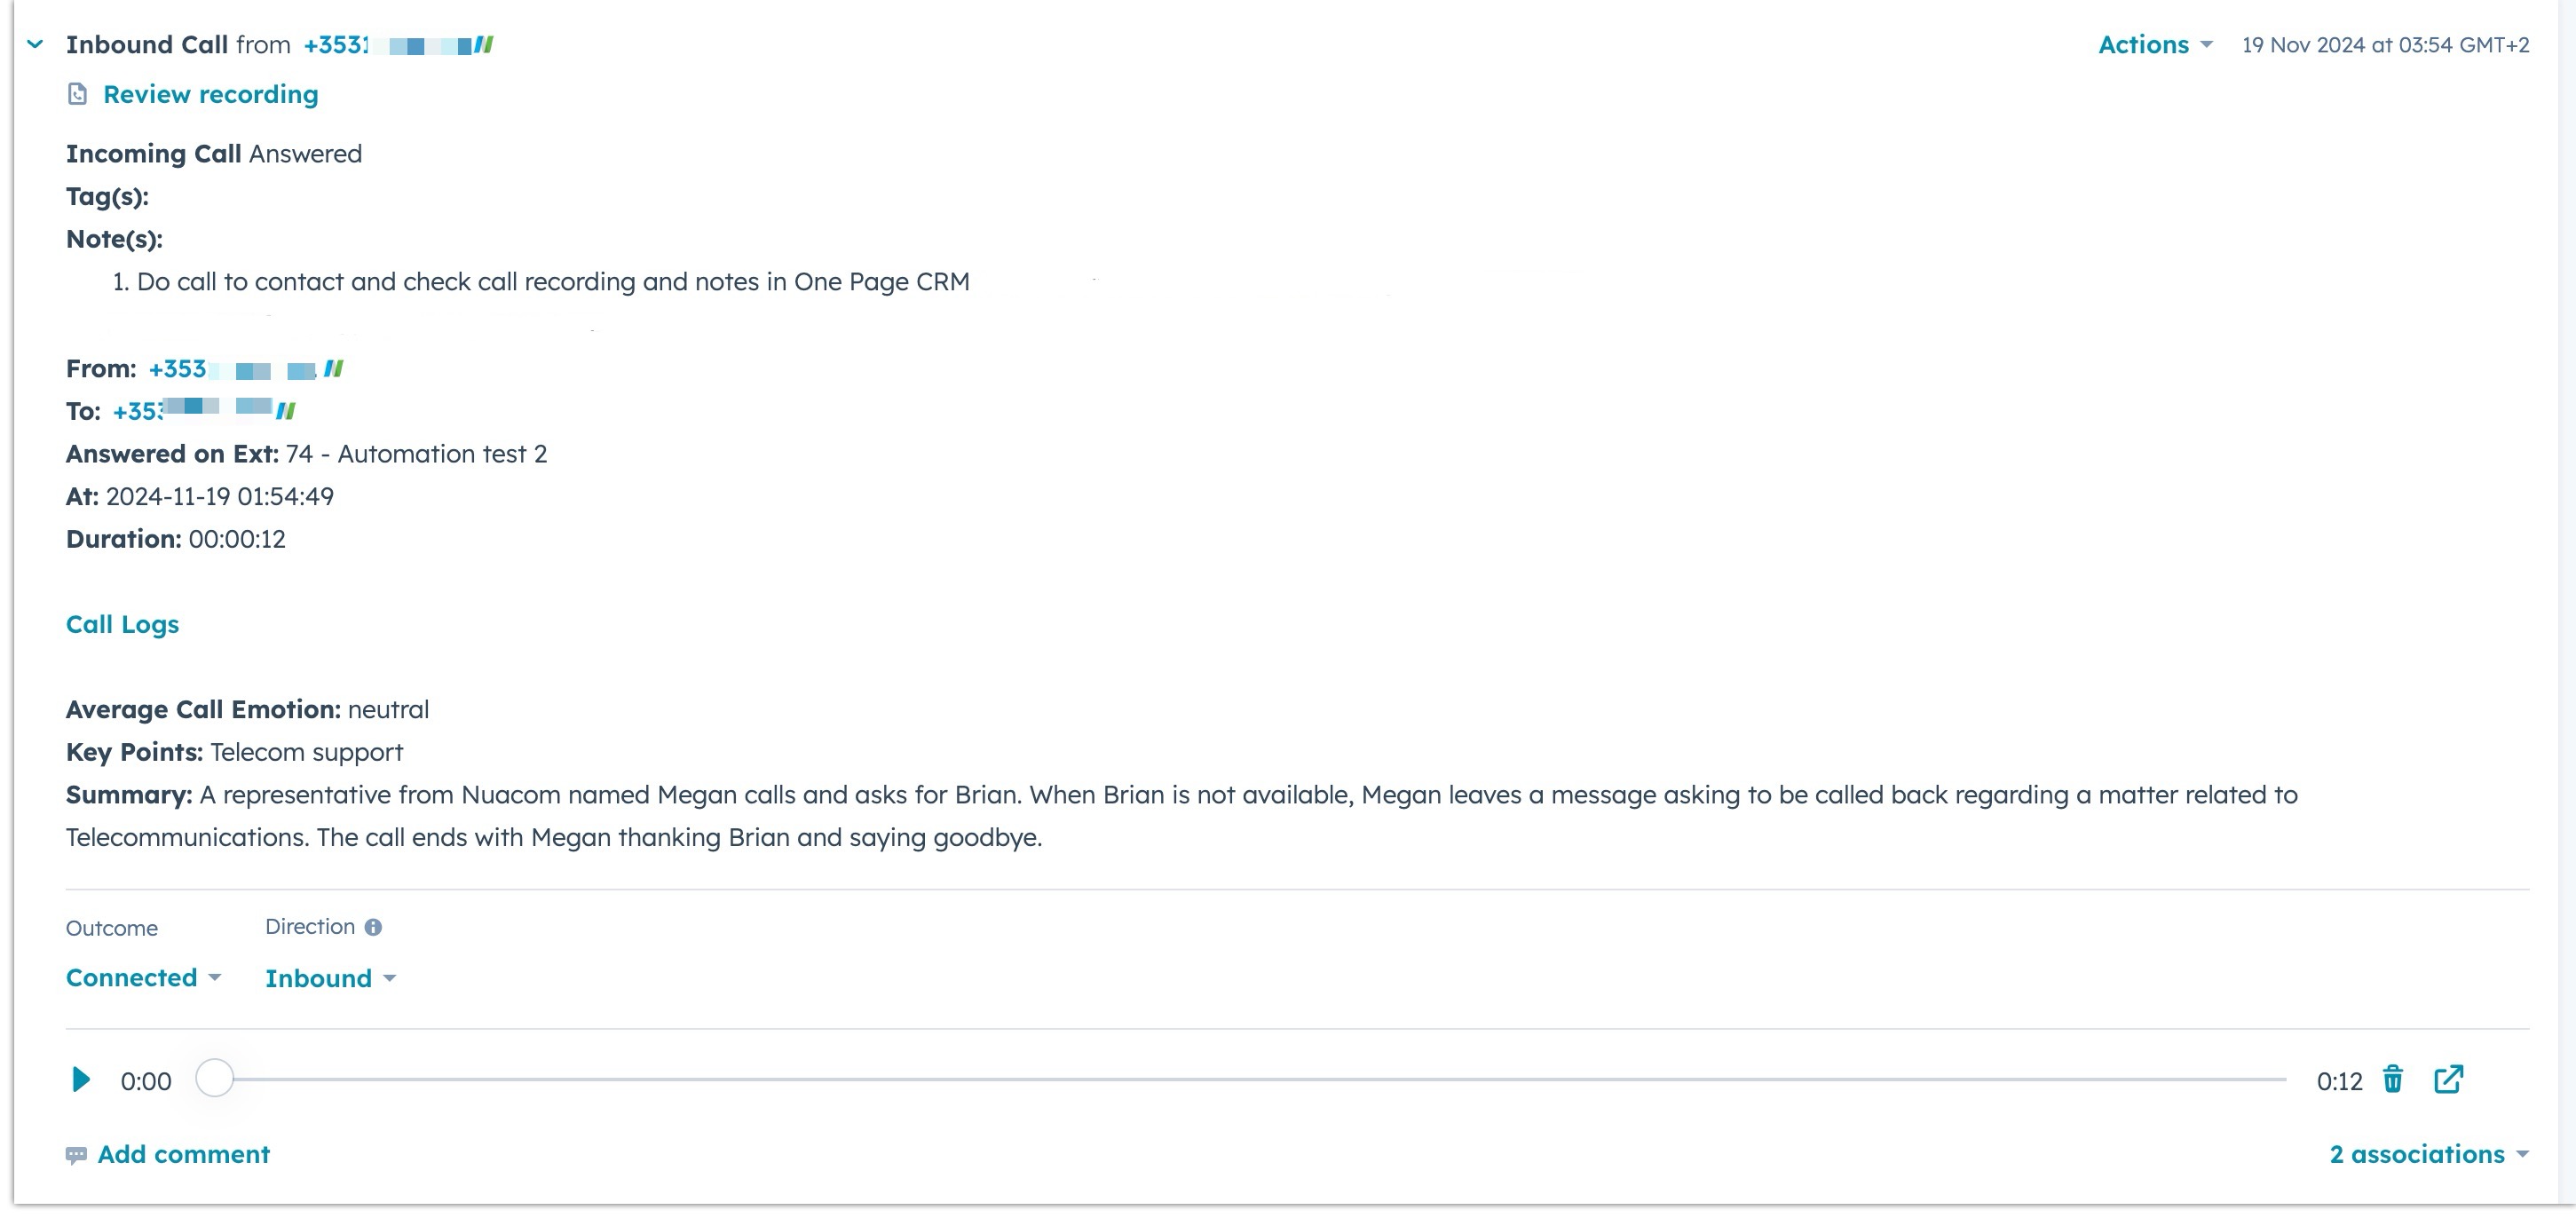Click the Nuacom icon beside header number
2576x1218 pixels.
pyautogui.click(x=484, y=45)
